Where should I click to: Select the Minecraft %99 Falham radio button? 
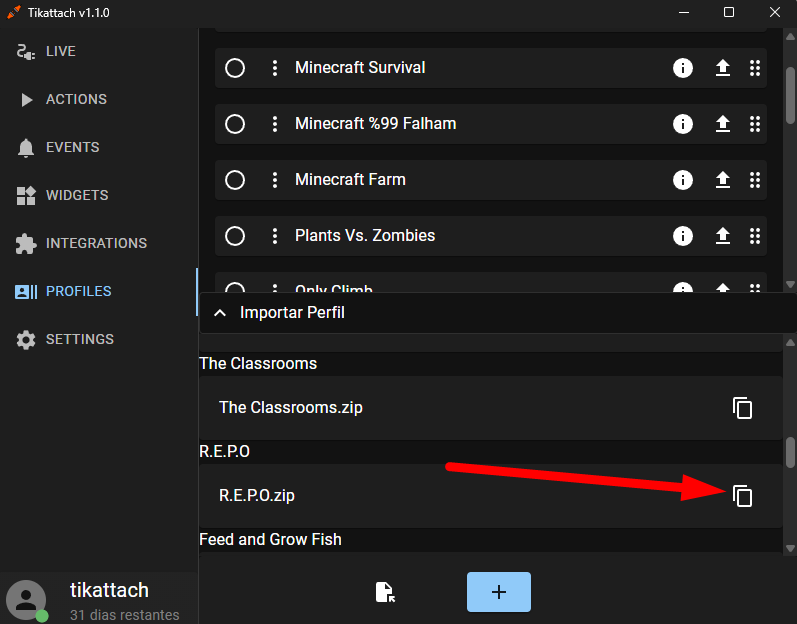(x=235, y=124)
